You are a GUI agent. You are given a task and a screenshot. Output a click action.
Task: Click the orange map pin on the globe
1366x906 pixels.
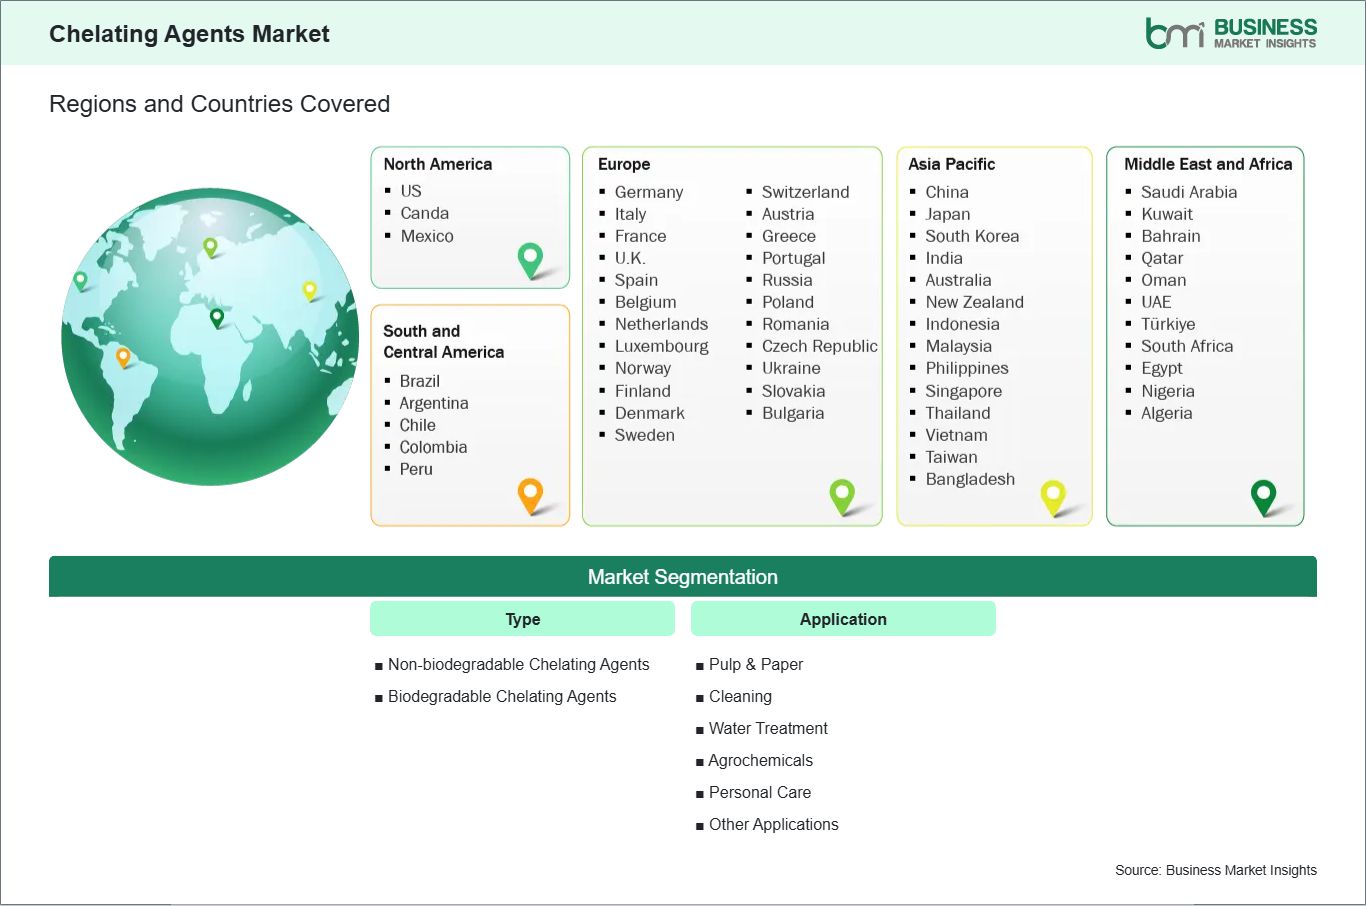[x=123, y=356]
